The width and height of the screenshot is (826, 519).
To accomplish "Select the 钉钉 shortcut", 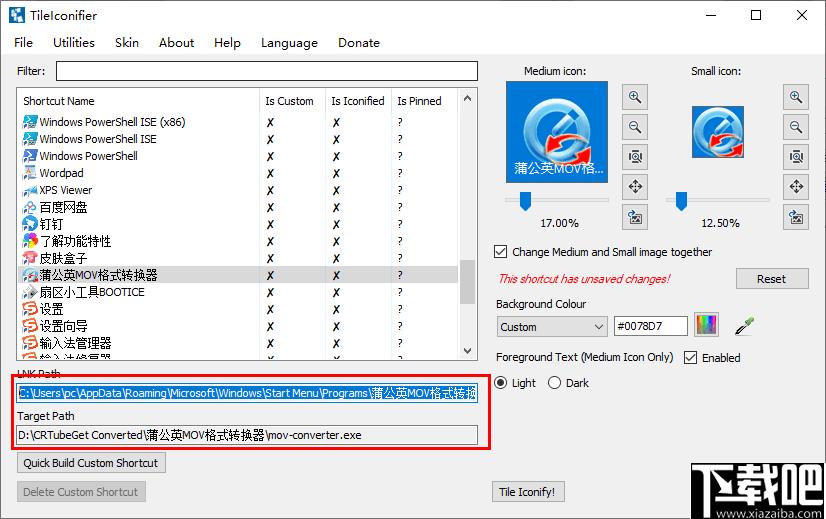I will point(239,224).
